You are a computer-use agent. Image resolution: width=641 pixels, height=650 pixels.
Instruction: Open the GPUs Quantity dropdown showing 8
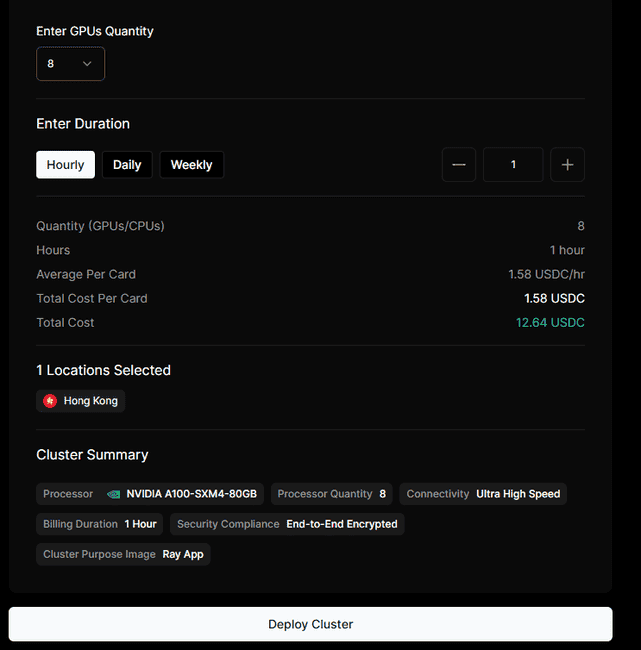(70, 64)
